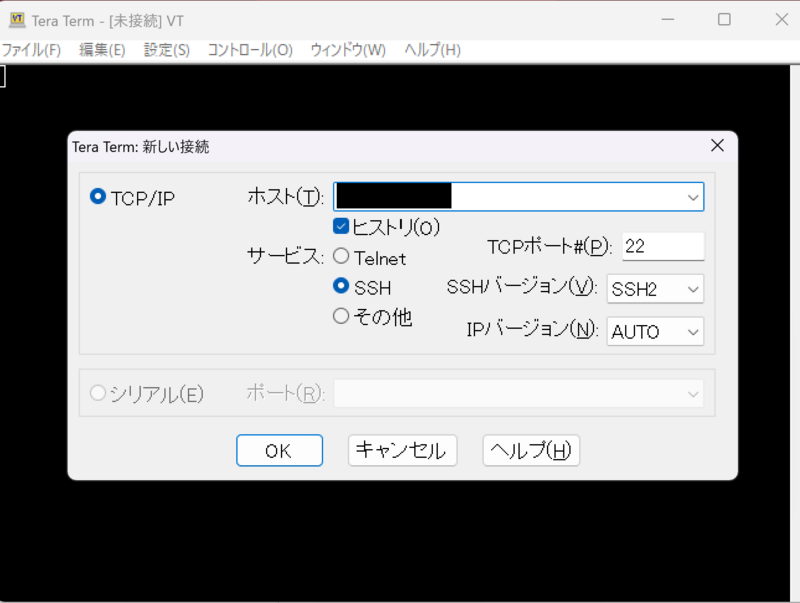Choose the SSH service option
The height and width of the screenshot is (603, 800).
pos(341,286)
